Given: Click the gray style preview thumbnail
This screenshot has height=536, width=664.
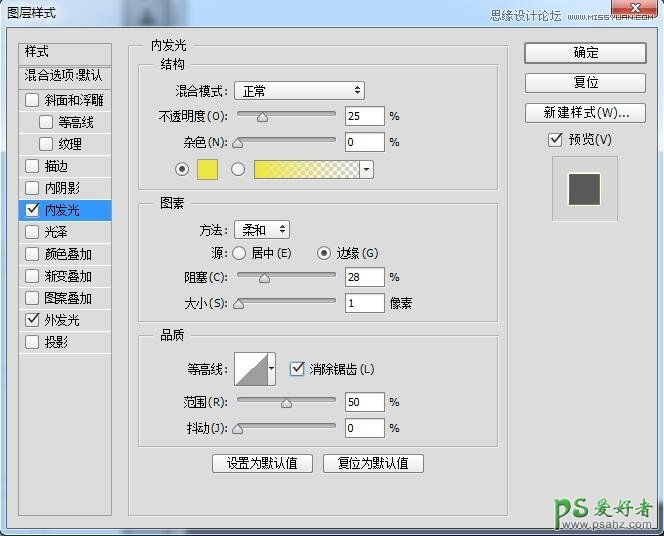Looking at the screenshot, I should click(584, 188).
